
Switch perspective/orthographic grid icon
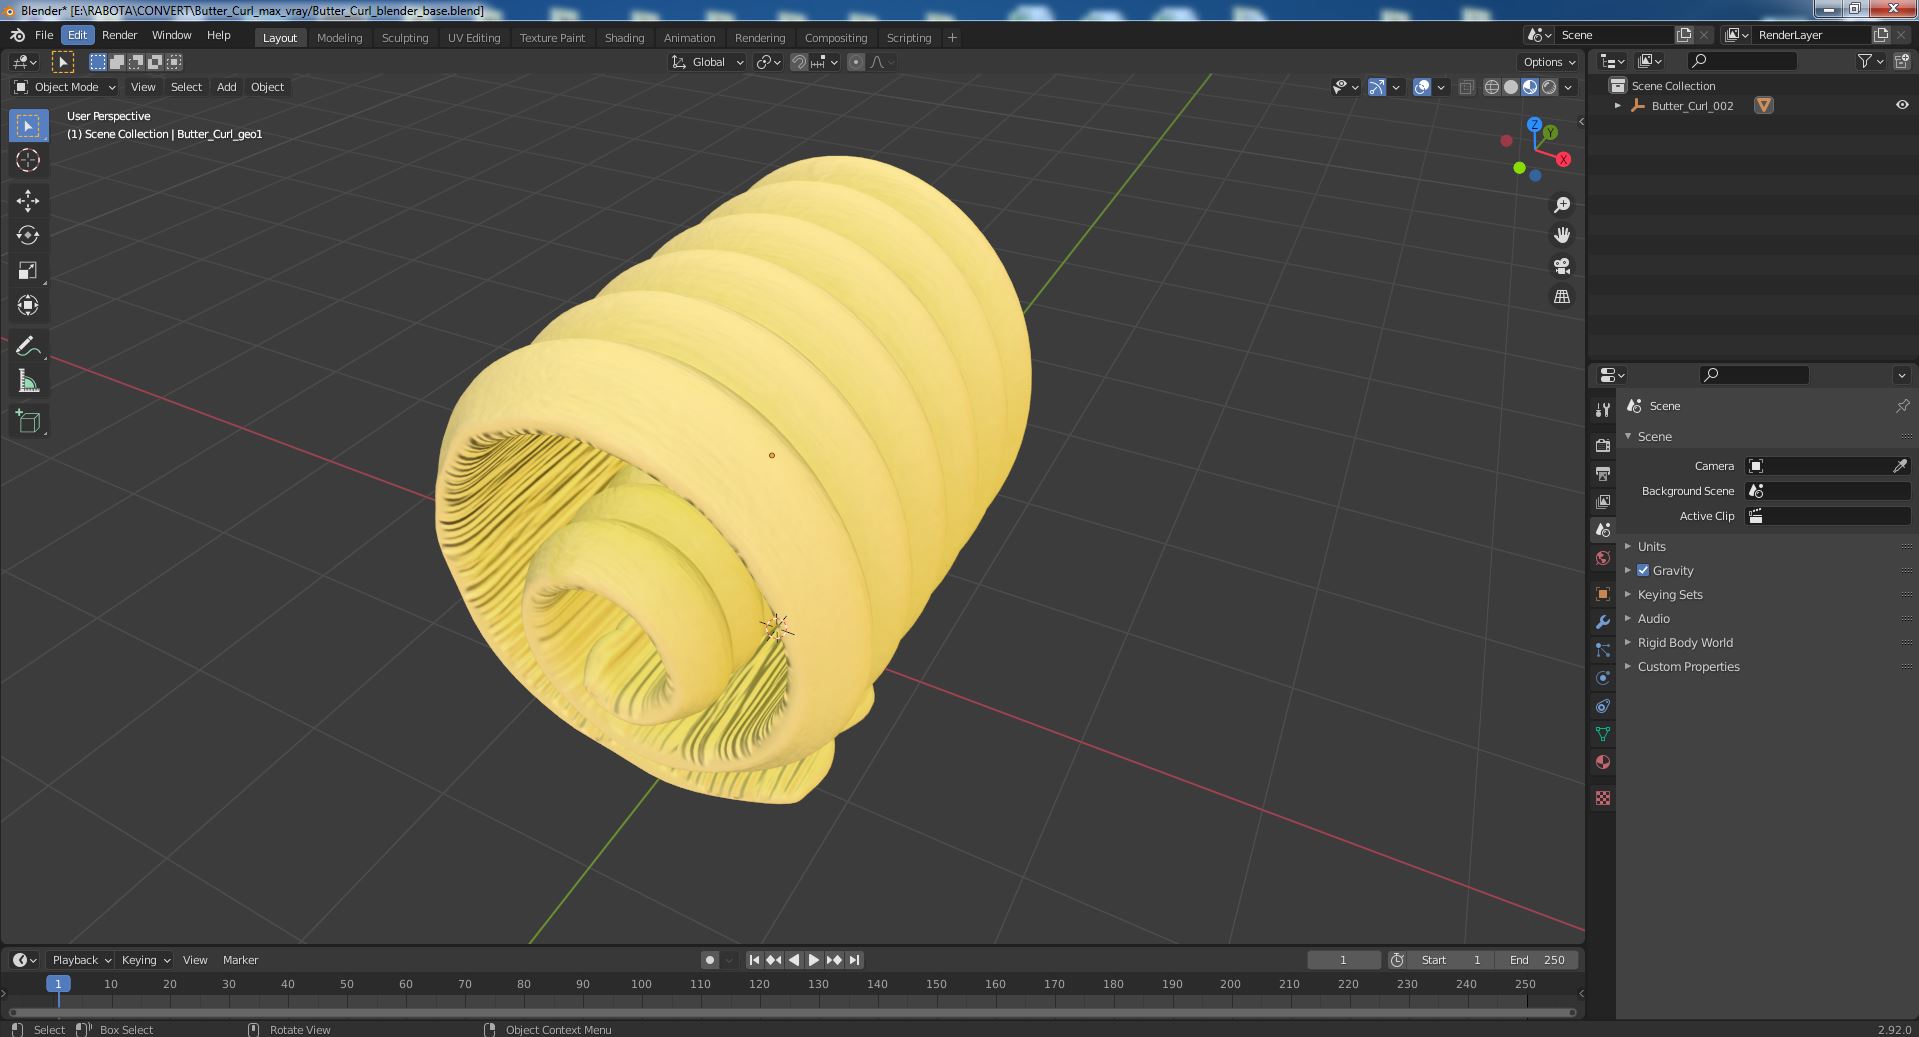pyautogui.click(x=1561, y=297)
